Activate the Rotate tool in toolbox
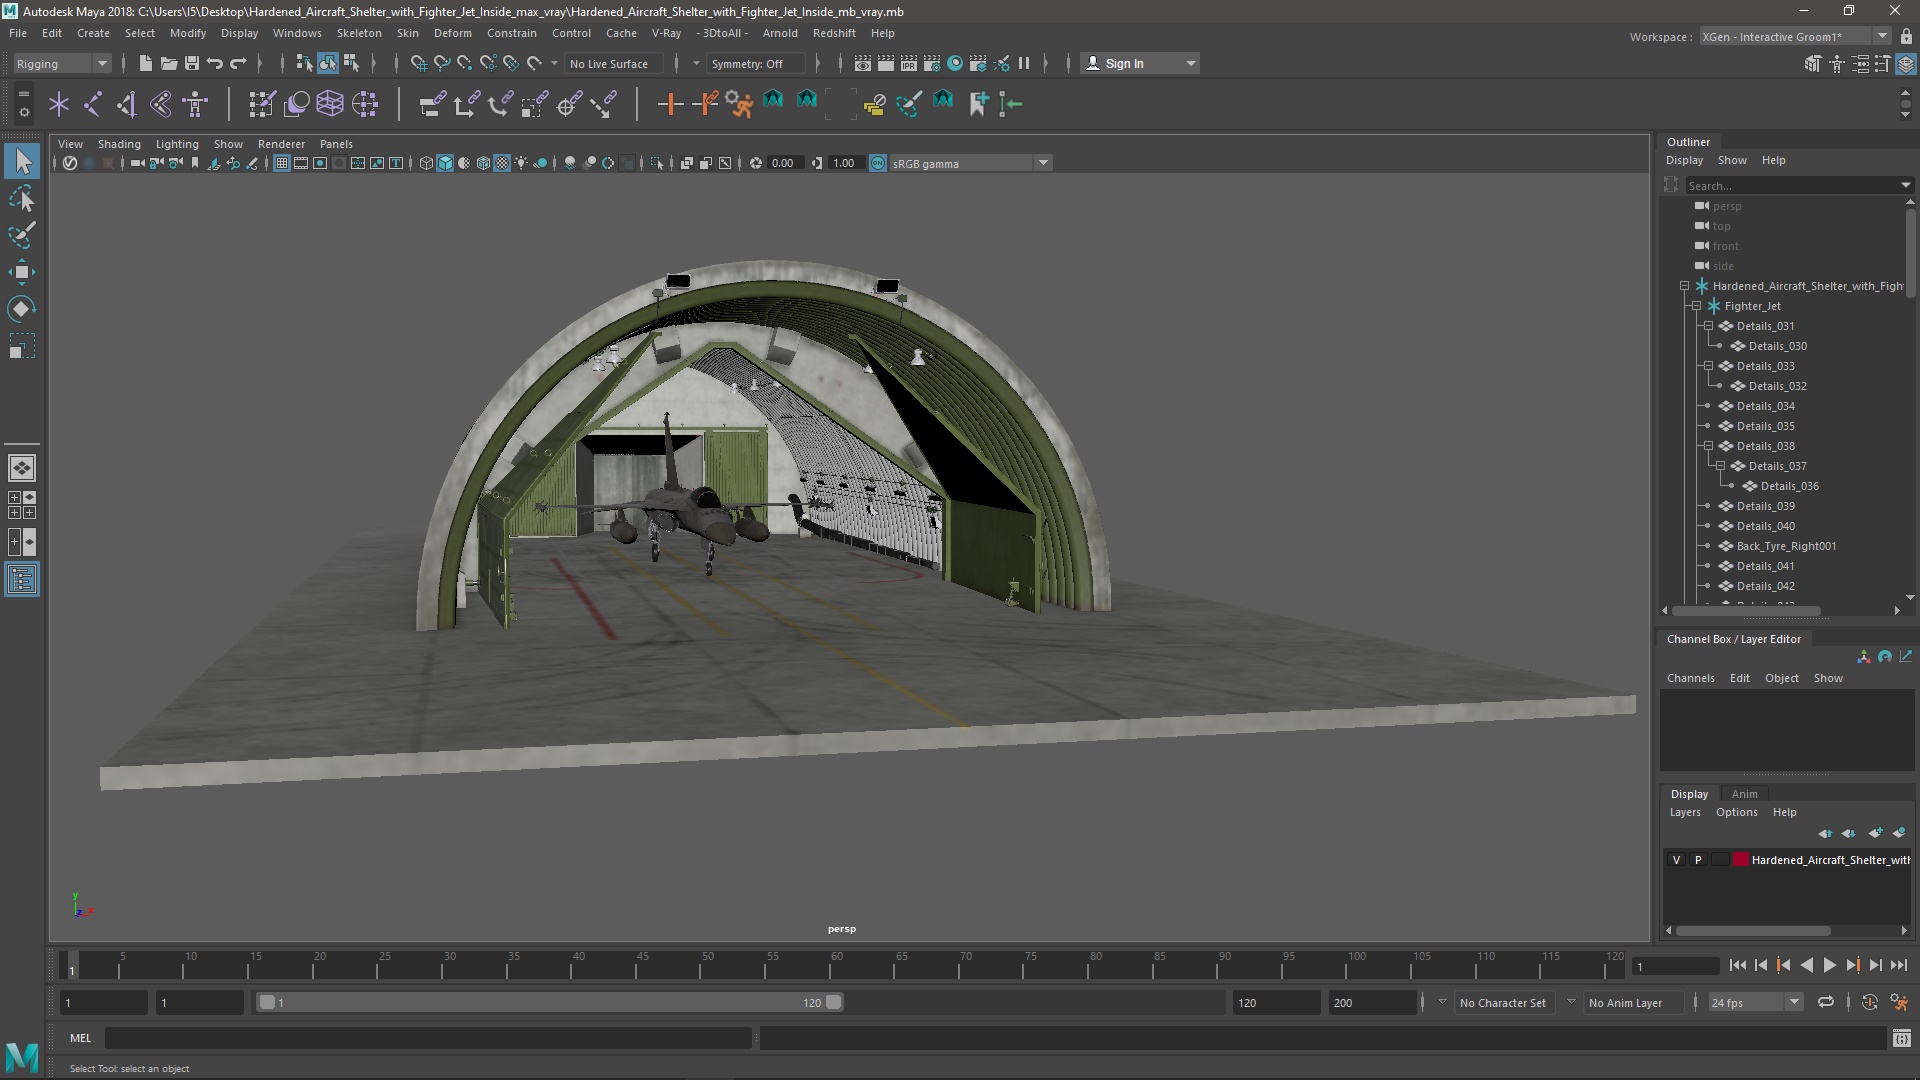Image resolution: width=1920 pixels, height=1080 pixels. coord(22,309)
